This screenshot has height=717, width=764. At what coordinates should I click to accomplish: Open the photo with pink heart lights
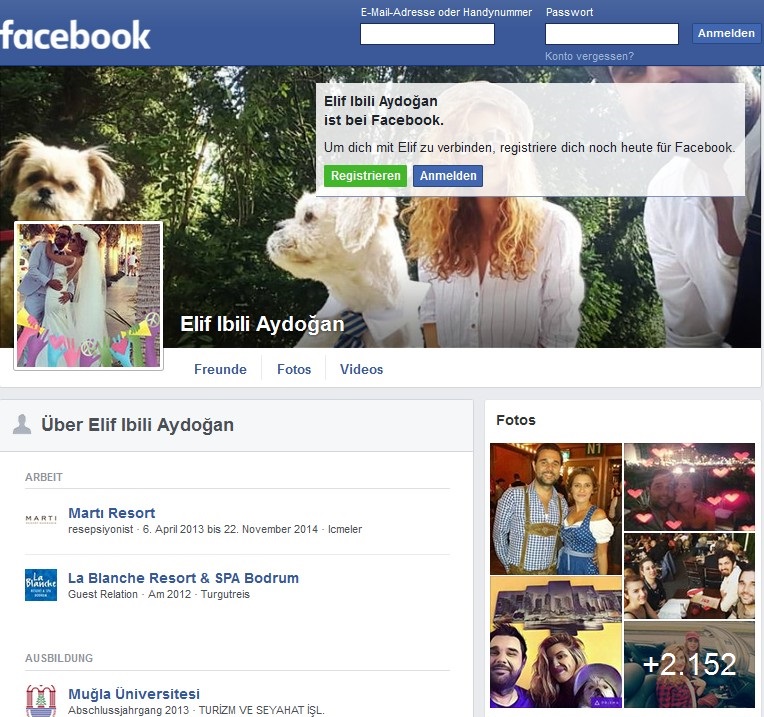pyautogui.click(x=689, y=487)
